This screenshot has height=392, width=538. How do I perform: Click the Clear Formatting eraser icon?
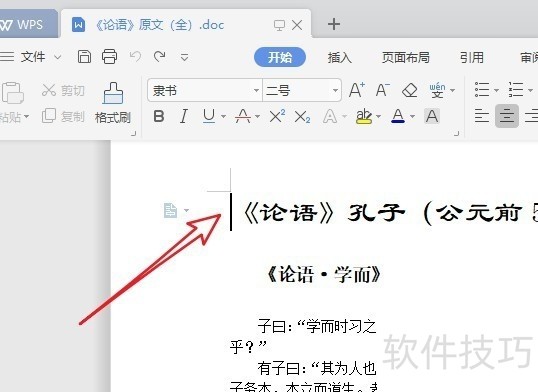pos(409,91)
